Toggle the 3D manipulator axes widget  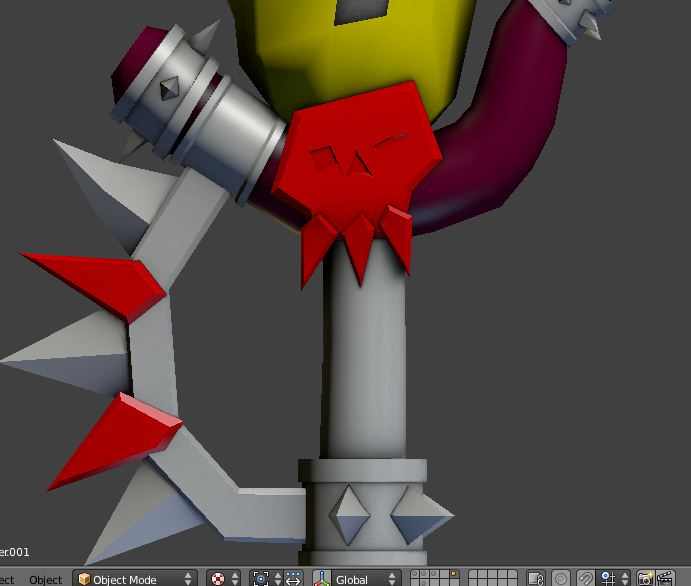tap(322, 579)
